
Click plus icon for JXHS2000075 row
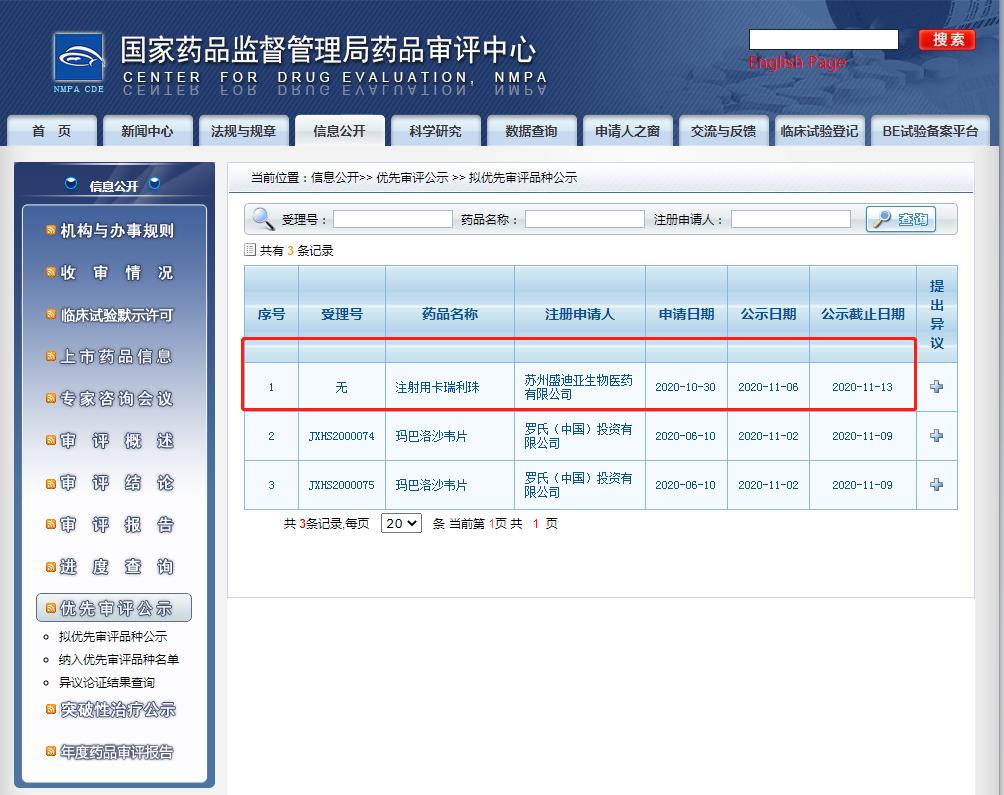point(936,485)
